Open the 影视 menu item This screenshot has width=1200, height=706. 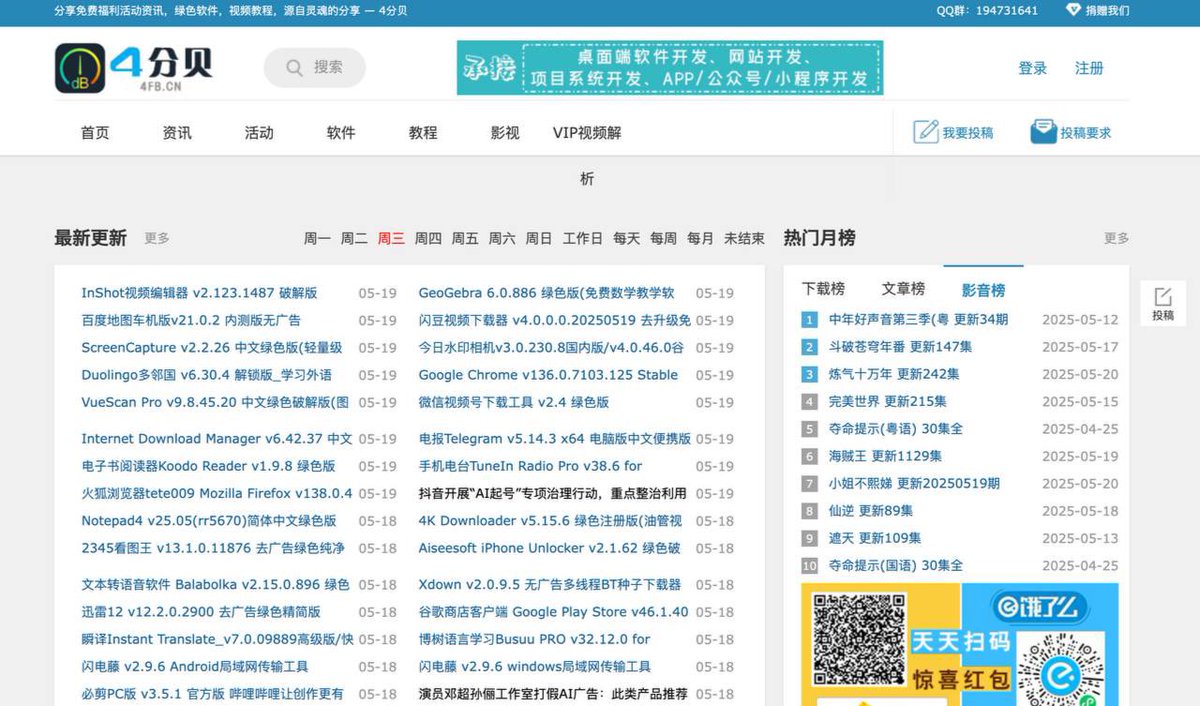[505, 133]
